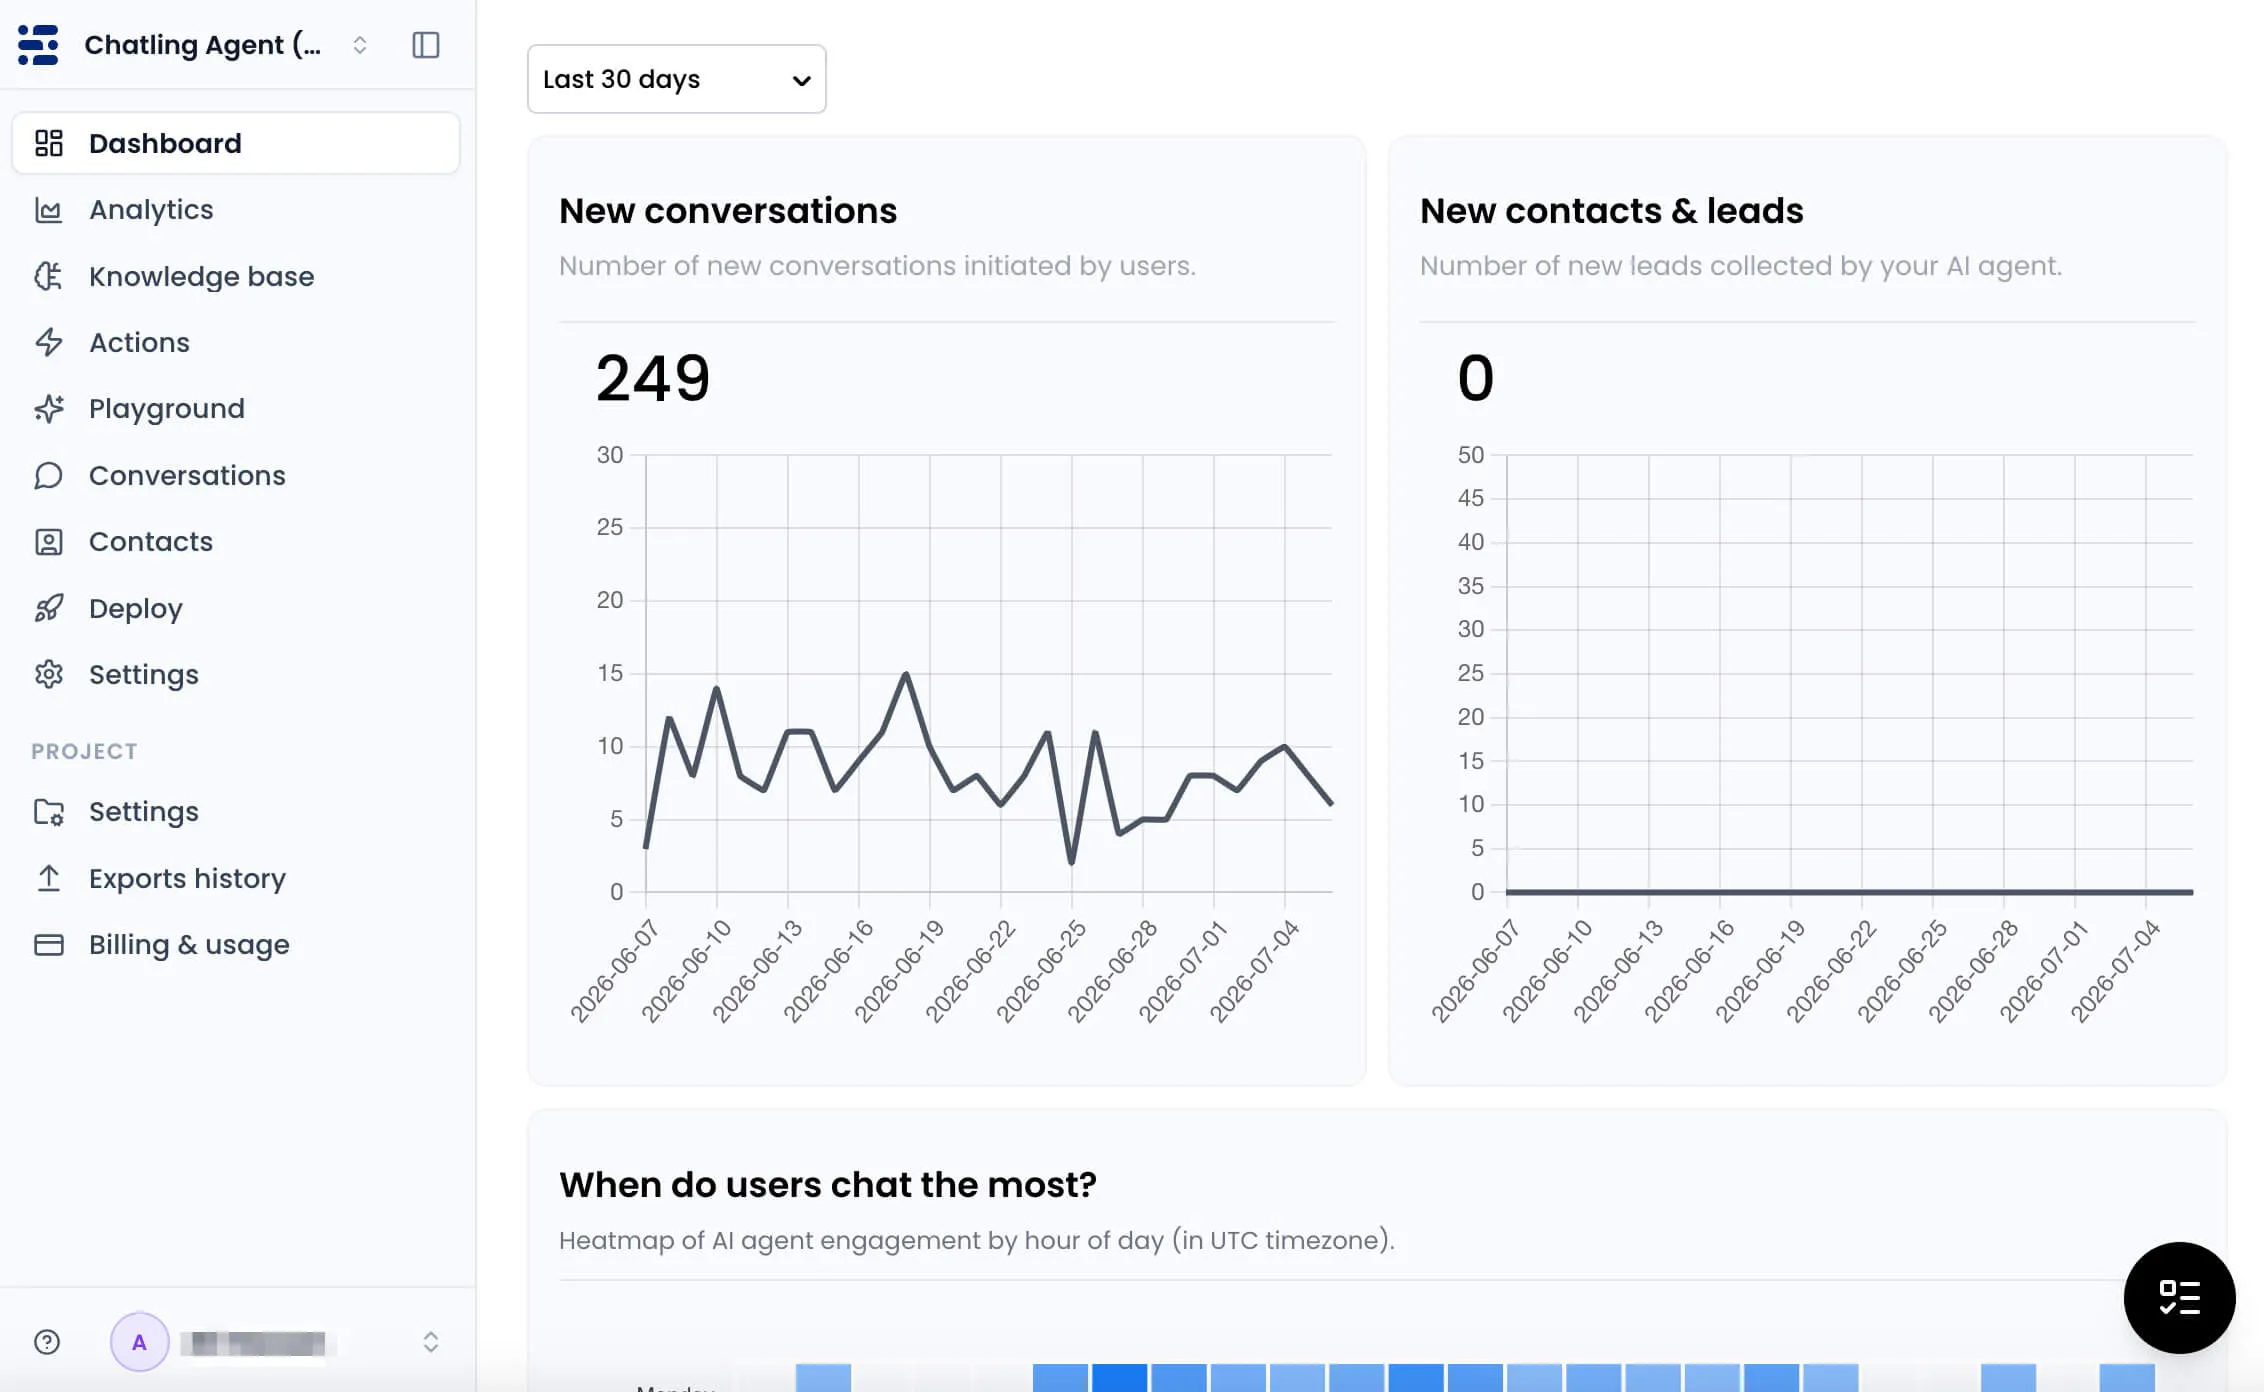2264x1392 pixels.
Task: Open the agent switcher chevrons
Action: point(360,45)
